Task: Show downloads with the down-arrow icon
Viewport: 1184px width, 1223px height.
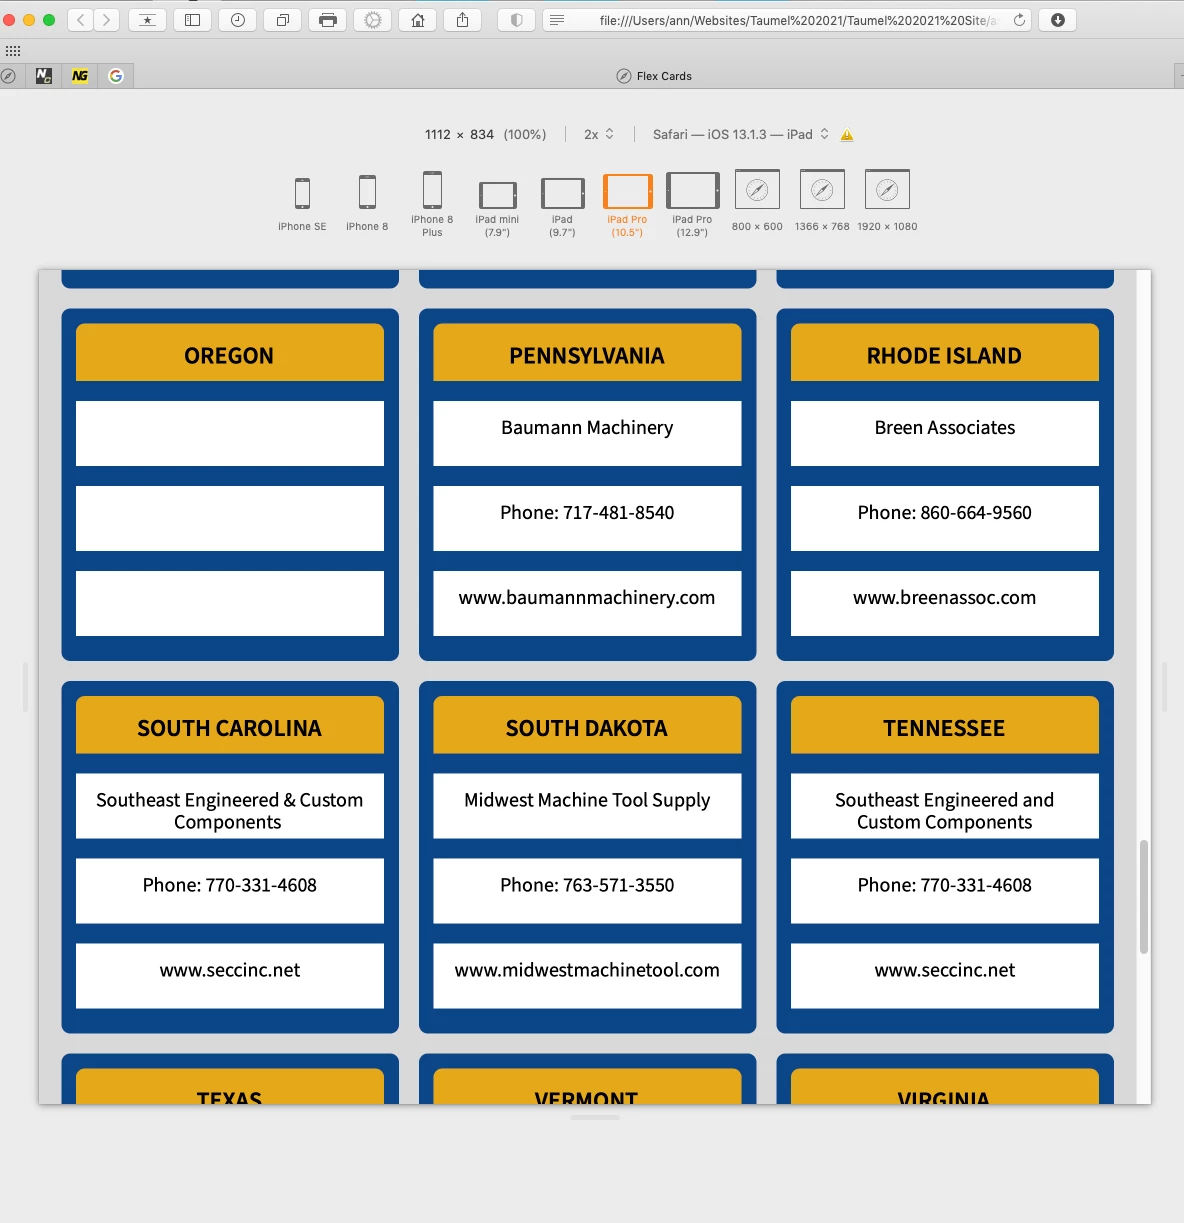Action: [1058, 20]
